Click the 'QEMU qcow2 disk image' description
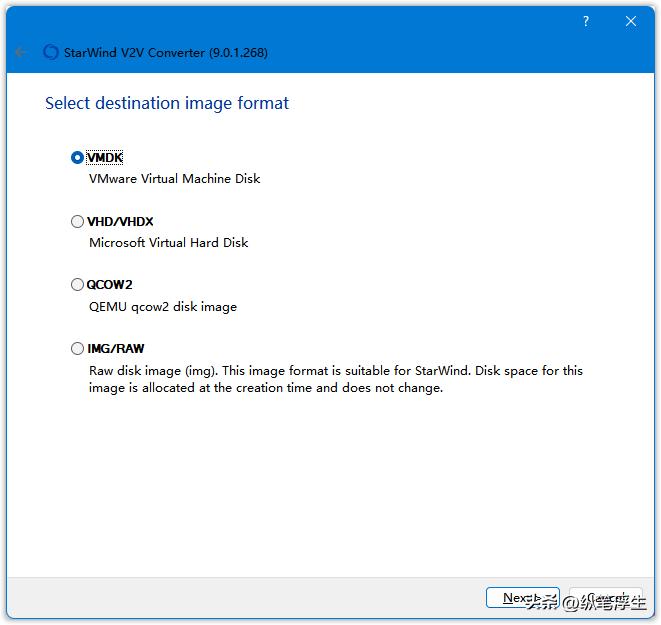The image size is (661, 625). coord(163,307)
